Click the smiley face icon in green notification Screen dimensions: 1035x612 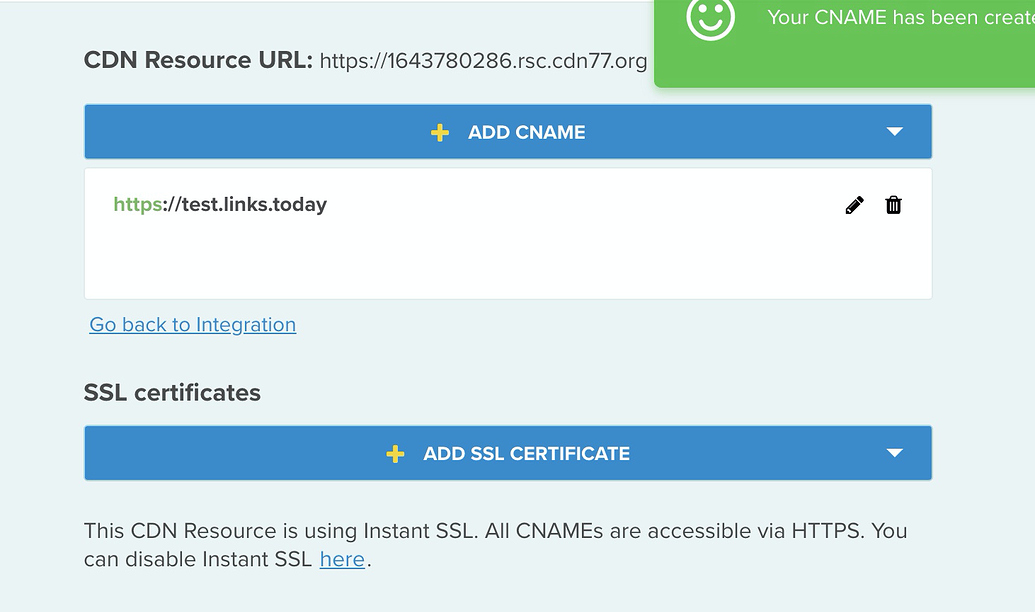pos(710,18)
